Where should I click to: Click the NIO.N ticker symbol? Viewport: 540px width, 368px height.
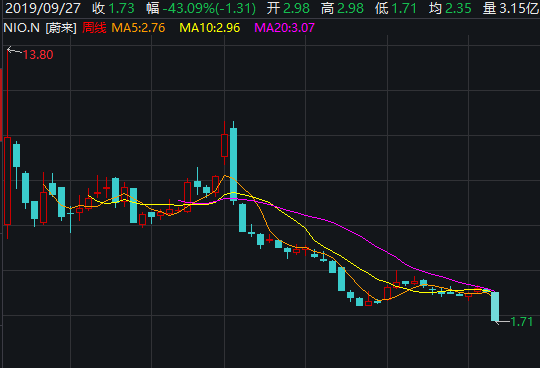click(21, 28)
